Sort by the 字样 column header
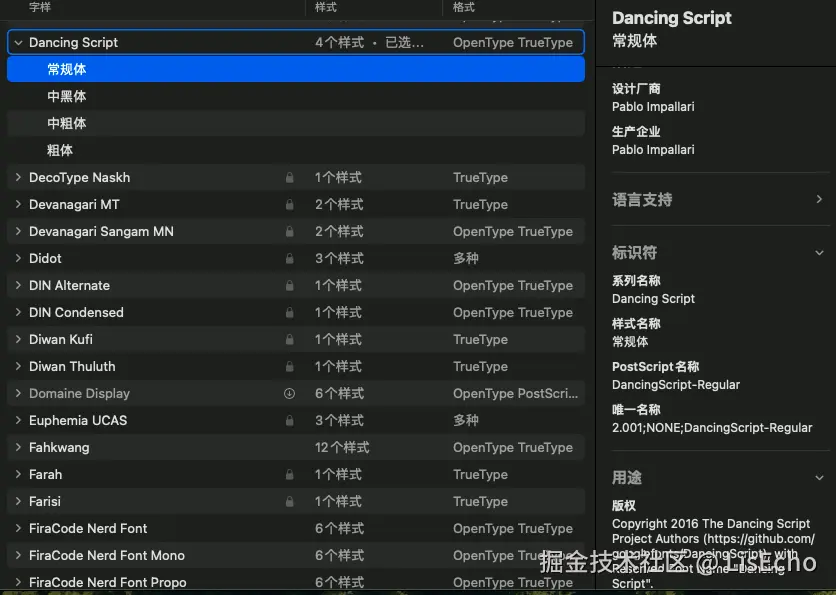This screenshot has width=836, height=595. coord(40,7)
